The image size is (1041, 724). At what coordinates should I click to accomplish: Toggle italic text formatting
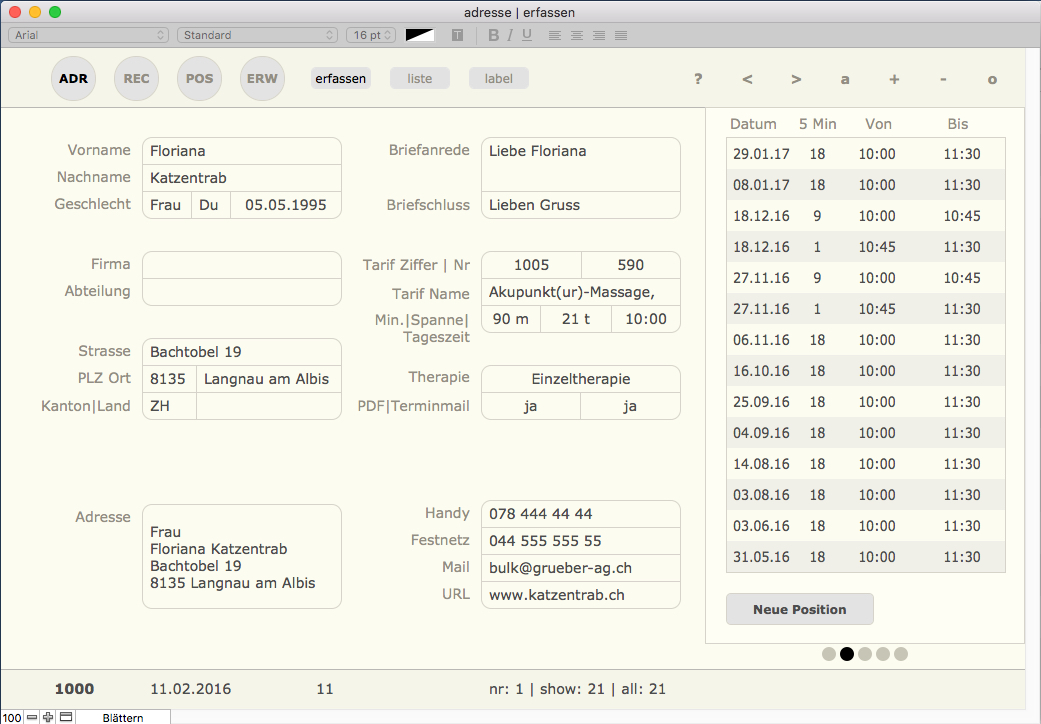point(510,35)
